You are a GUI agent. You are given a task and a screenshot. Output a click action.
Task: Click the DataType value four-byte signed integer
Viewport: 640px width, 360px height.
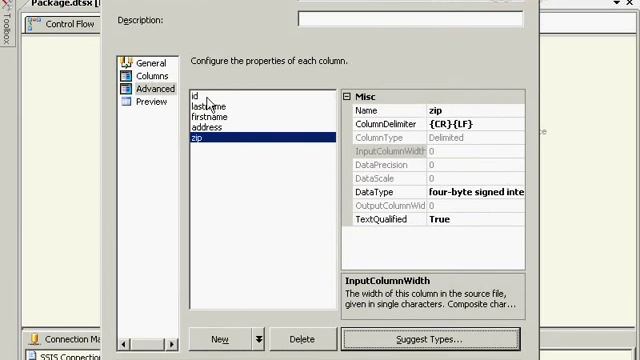click(x=476, y=192)
